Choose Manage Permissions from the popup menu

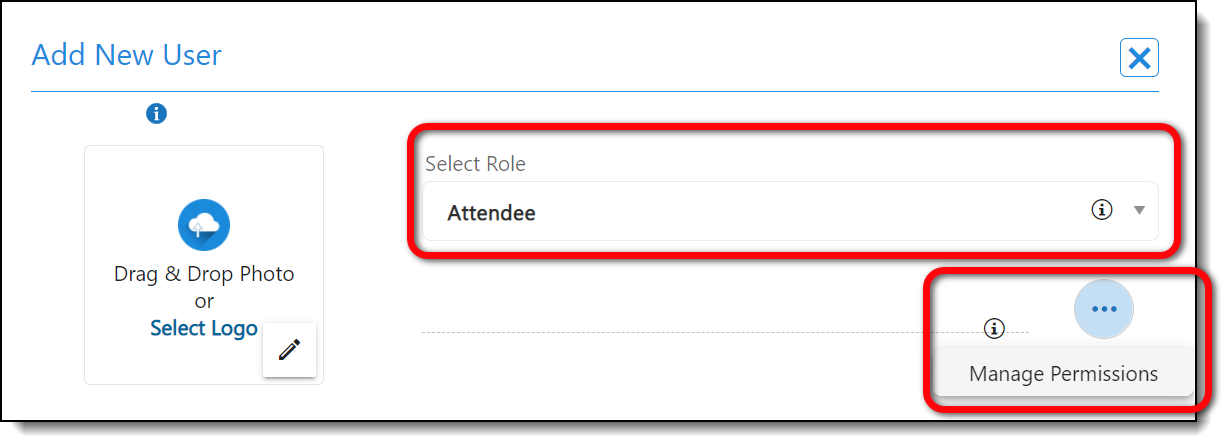(x=1063, y=374)
